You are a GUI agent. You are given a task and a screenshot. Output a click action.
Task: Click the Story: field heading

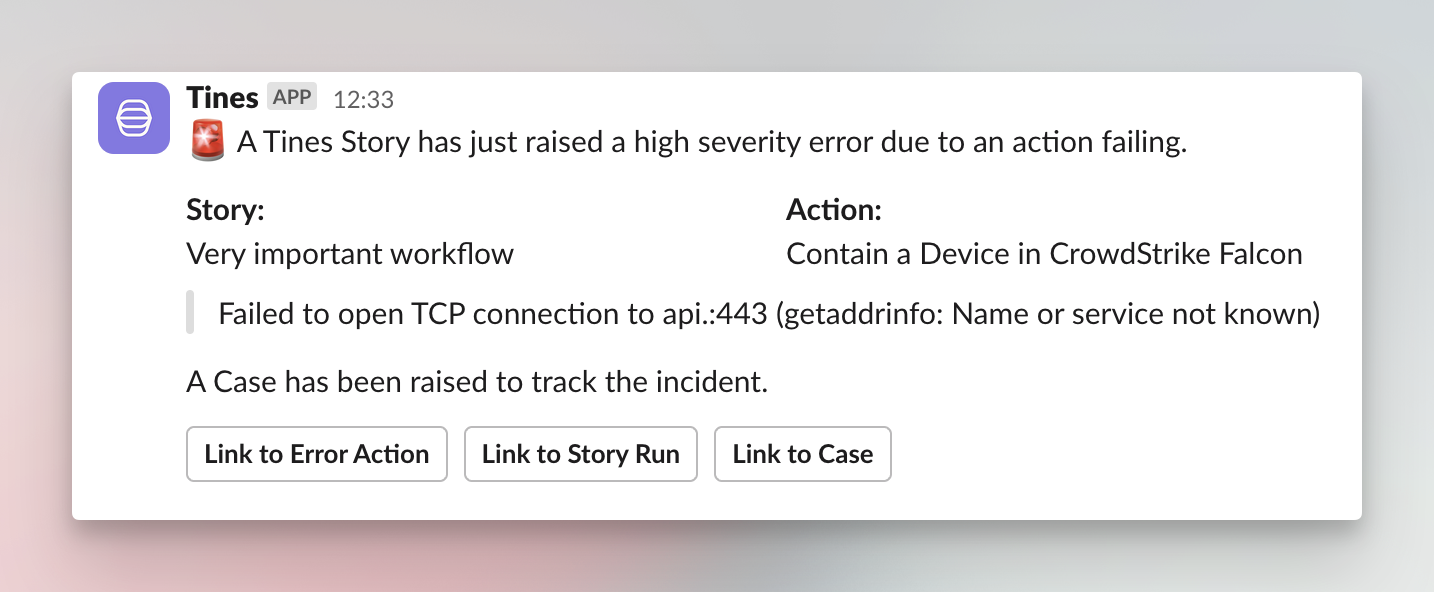click(226, 210)
